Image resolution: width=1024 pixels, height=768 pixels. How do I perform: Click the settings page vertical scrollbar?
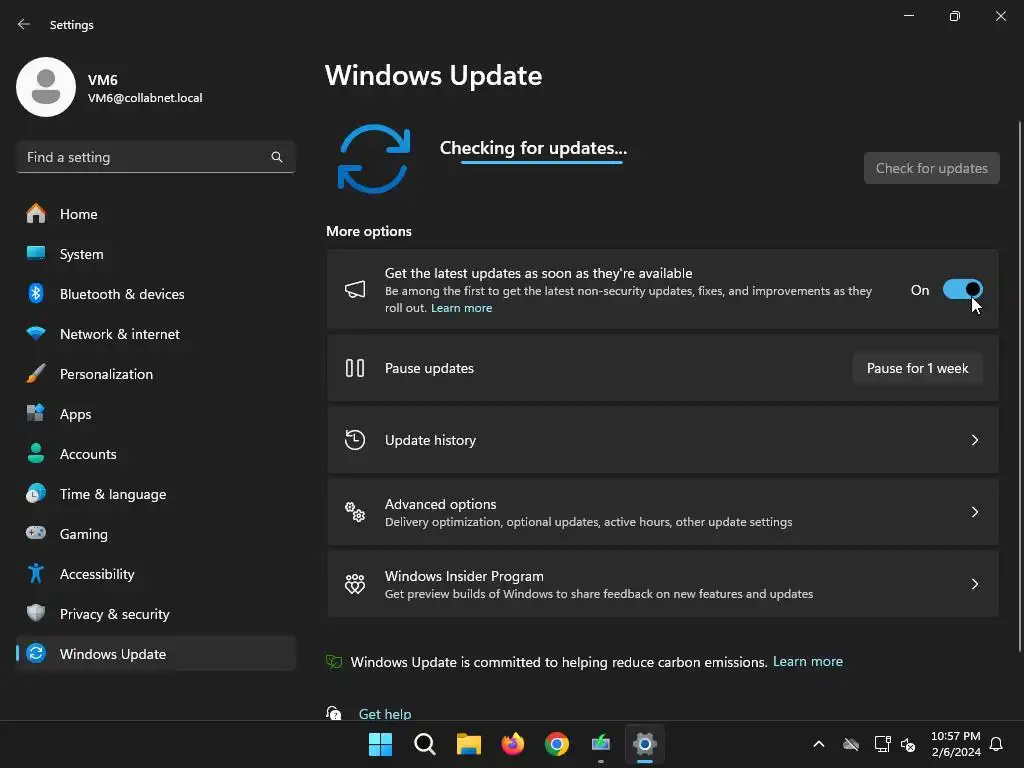coord(1019,386)
